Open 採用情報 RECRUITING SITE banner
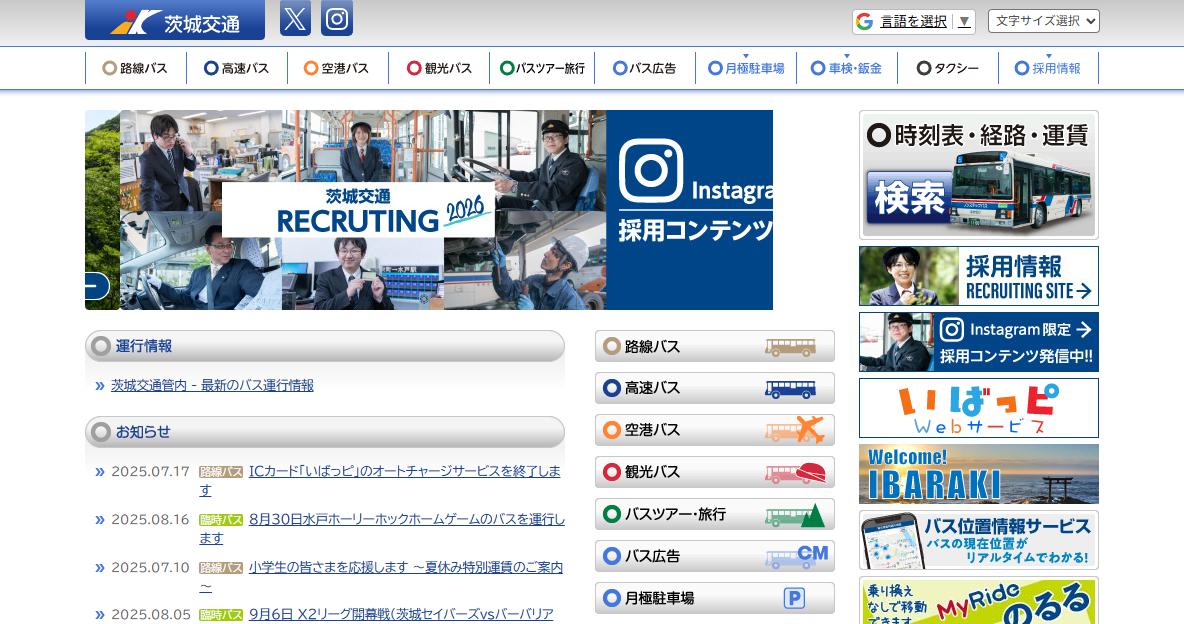The image size is (1184, 624). pyautogui.click(x=979, y=276)
